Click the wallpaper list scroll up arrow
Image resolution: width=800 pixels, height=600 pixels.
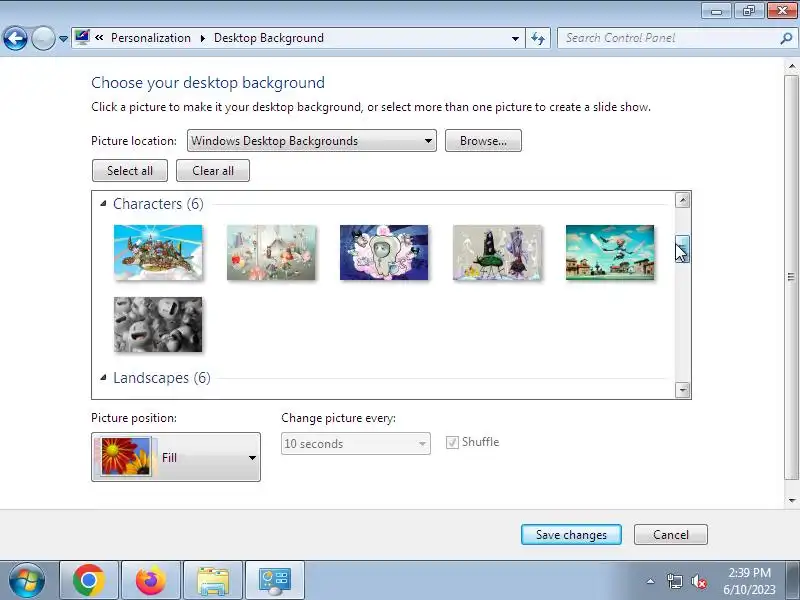[x=683, y=200]
